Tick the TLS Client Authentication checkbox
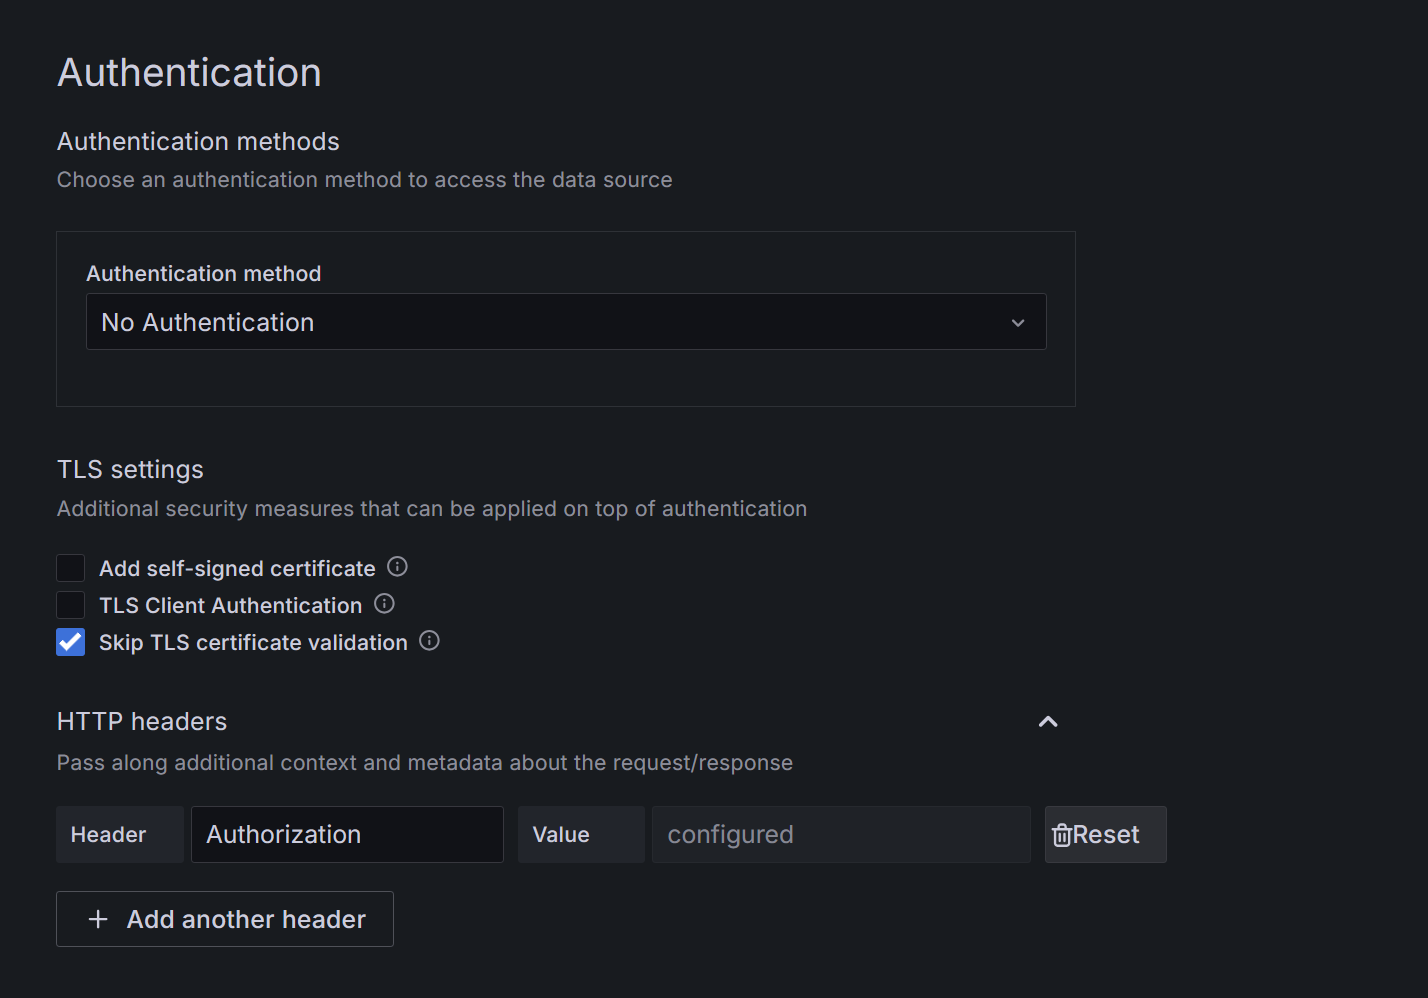This screenshot has height=998, width=1428. click(x=71, y=605)
